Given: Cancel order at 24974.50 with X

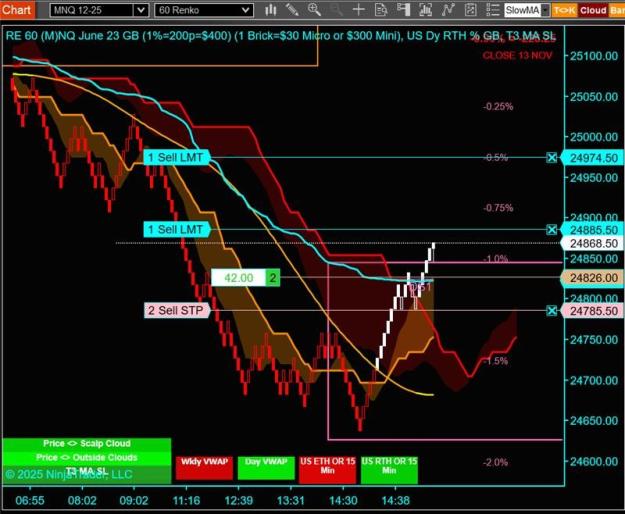Looking at the screenshot, I should 552,158.
